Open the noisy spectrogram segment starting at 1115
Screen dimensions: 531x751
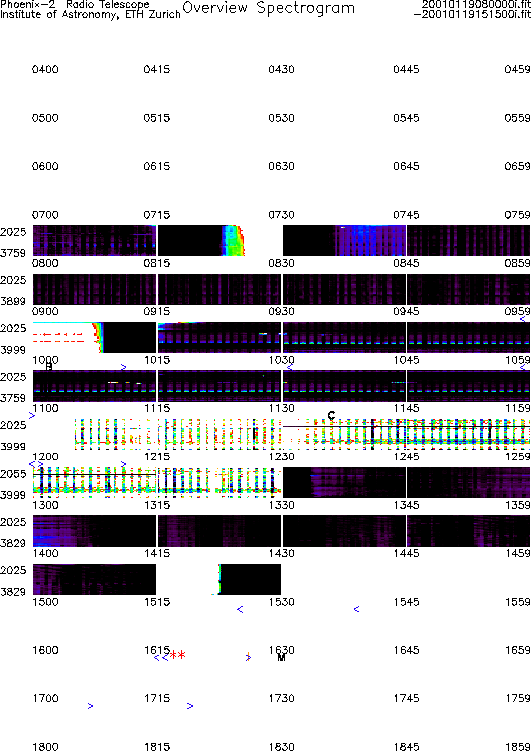coord(220,434)
